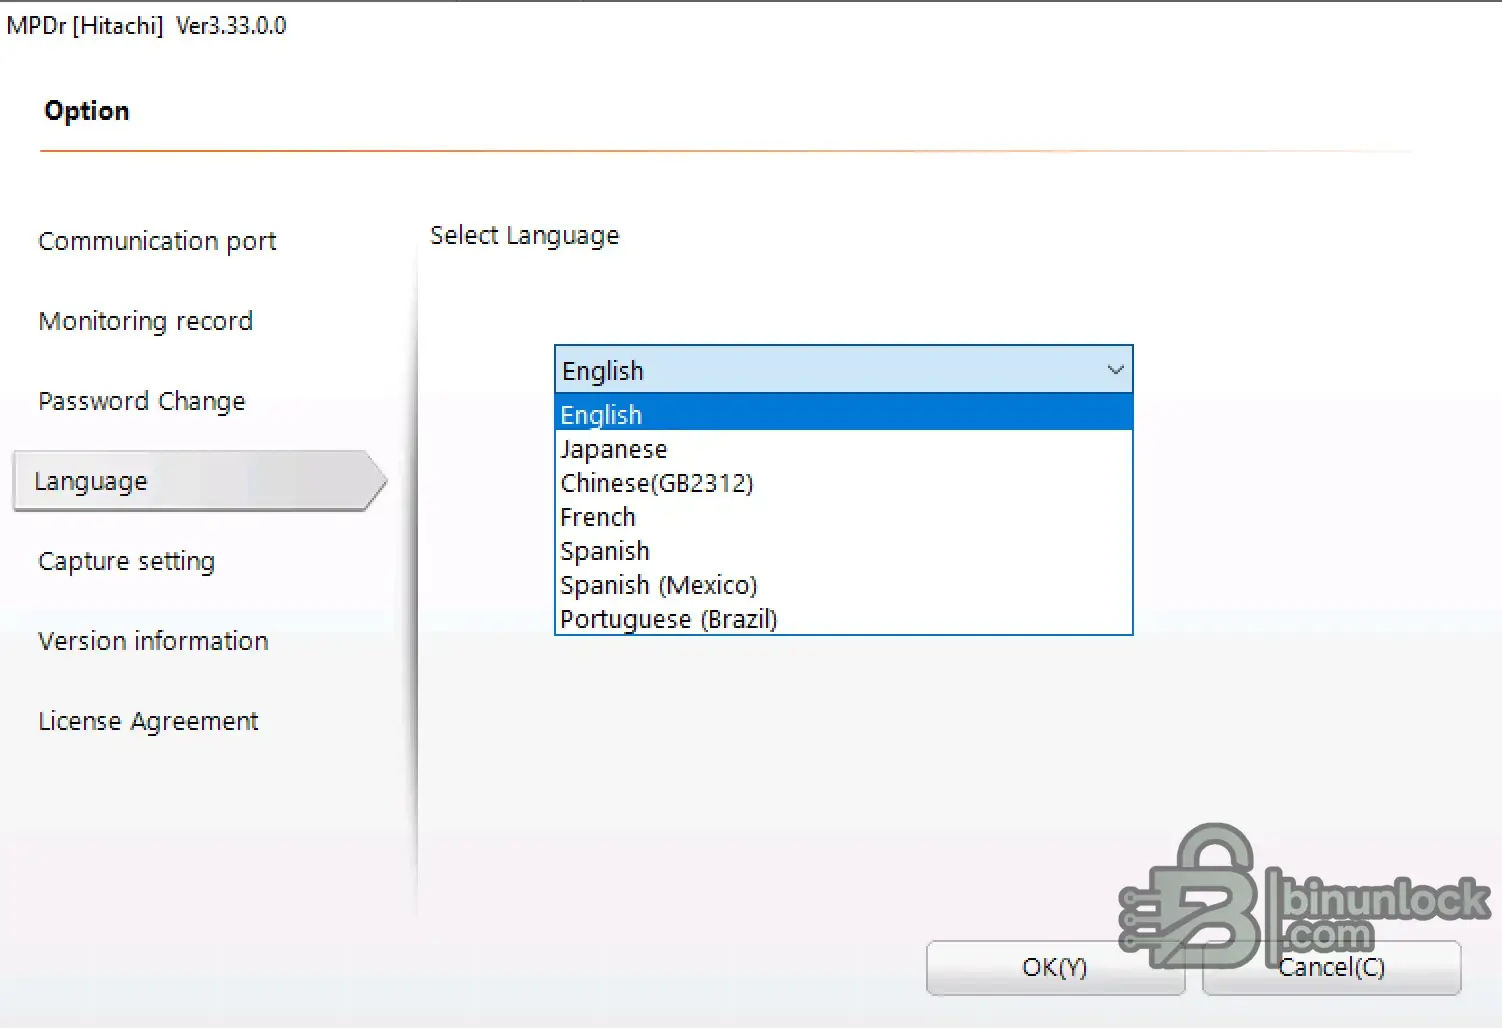Confirm with the OK(Y) button
The width and height of the screenshot is (1502, 1028).
click(x=1055, y=967)
